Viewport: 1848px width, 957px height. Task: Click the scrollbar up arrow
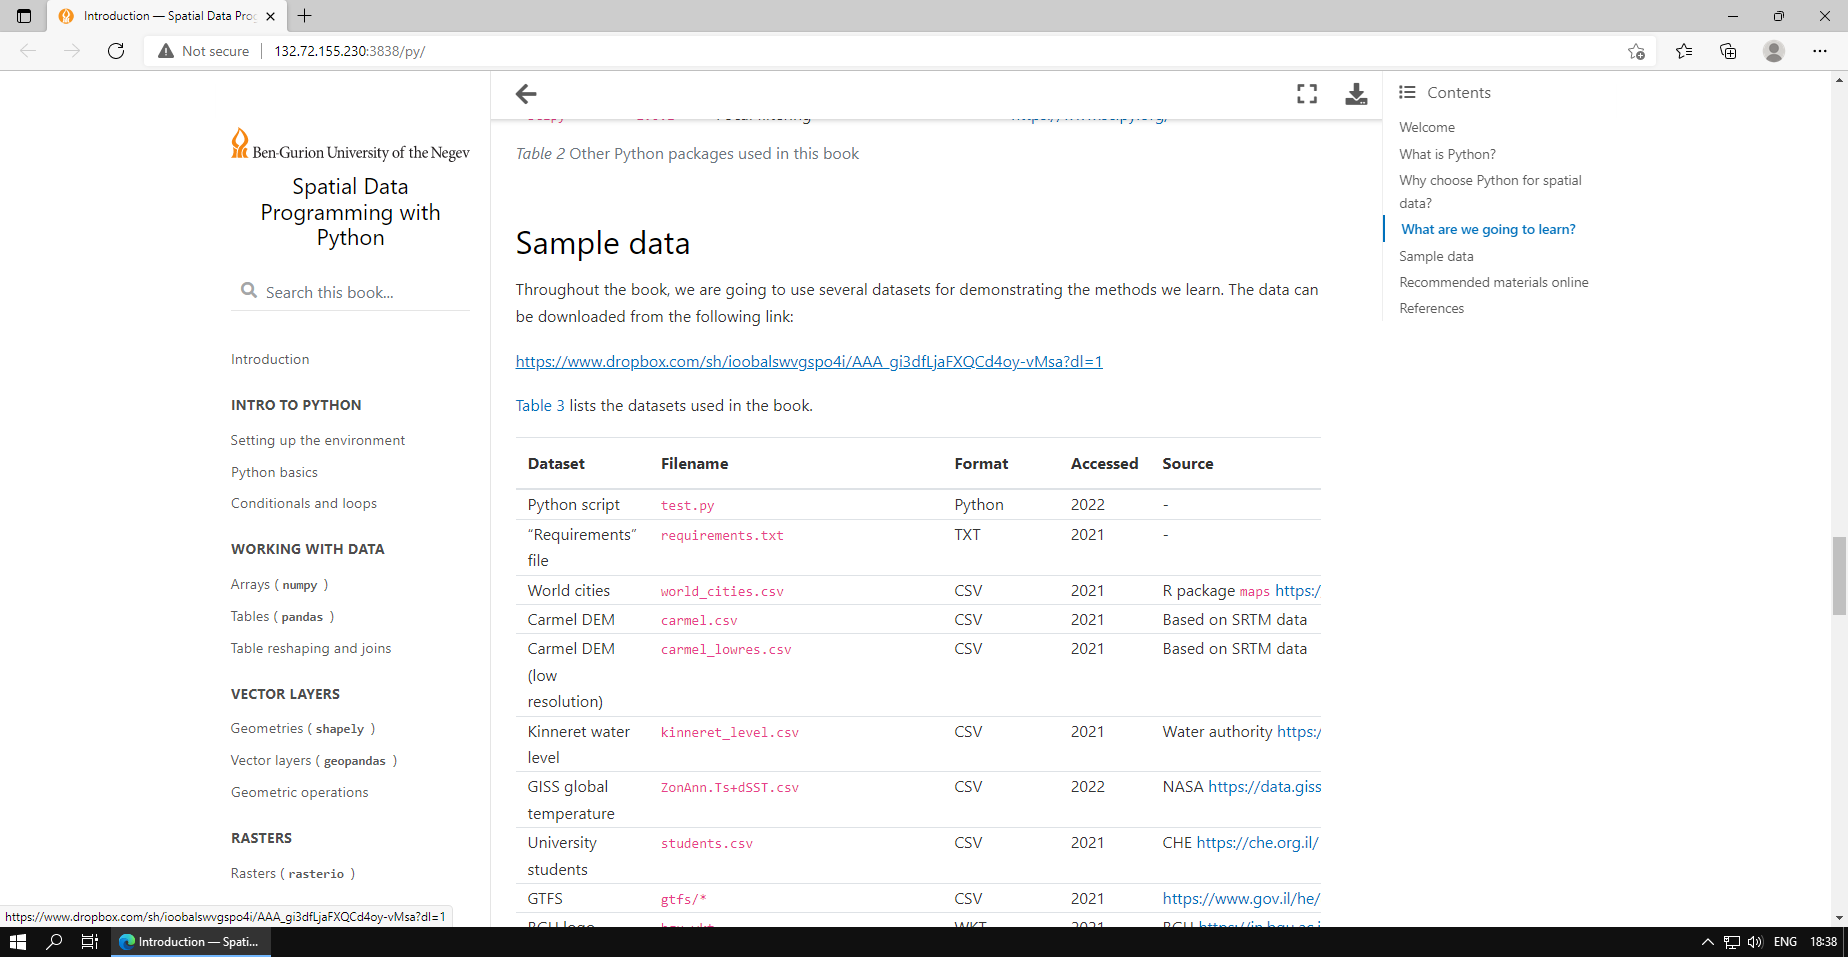point(1839,80)
